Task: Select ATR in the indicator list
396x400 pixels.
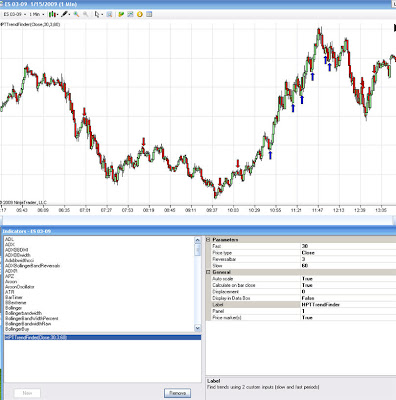Action: (10, 292)
